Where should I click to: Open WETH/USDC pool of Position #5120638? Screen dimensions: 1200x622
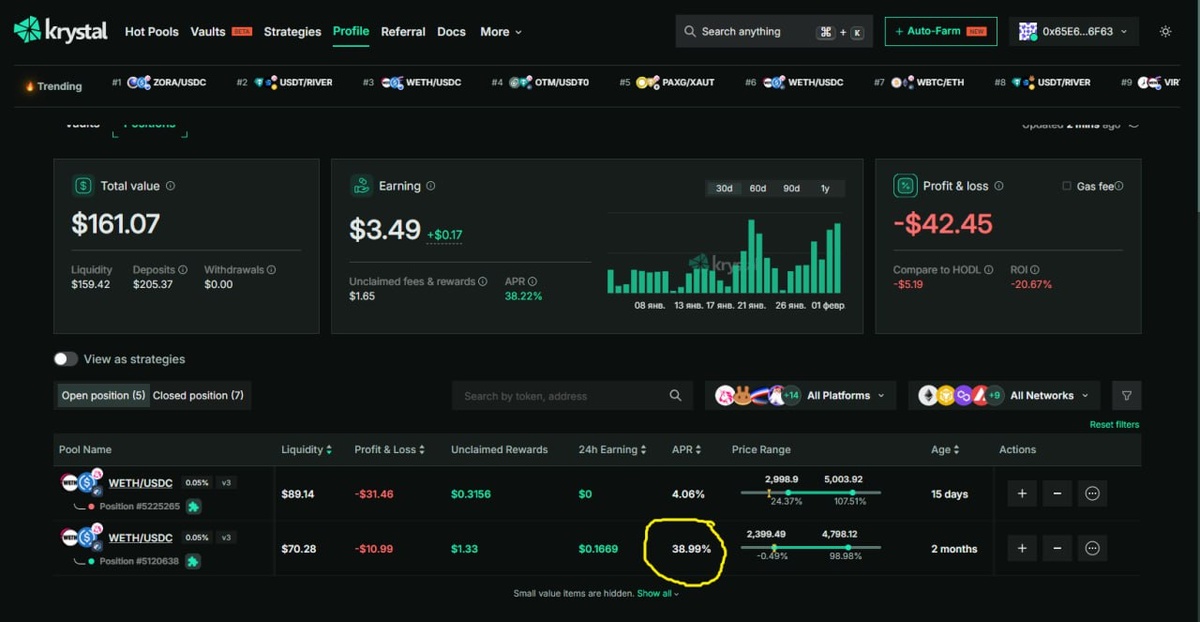140,538
